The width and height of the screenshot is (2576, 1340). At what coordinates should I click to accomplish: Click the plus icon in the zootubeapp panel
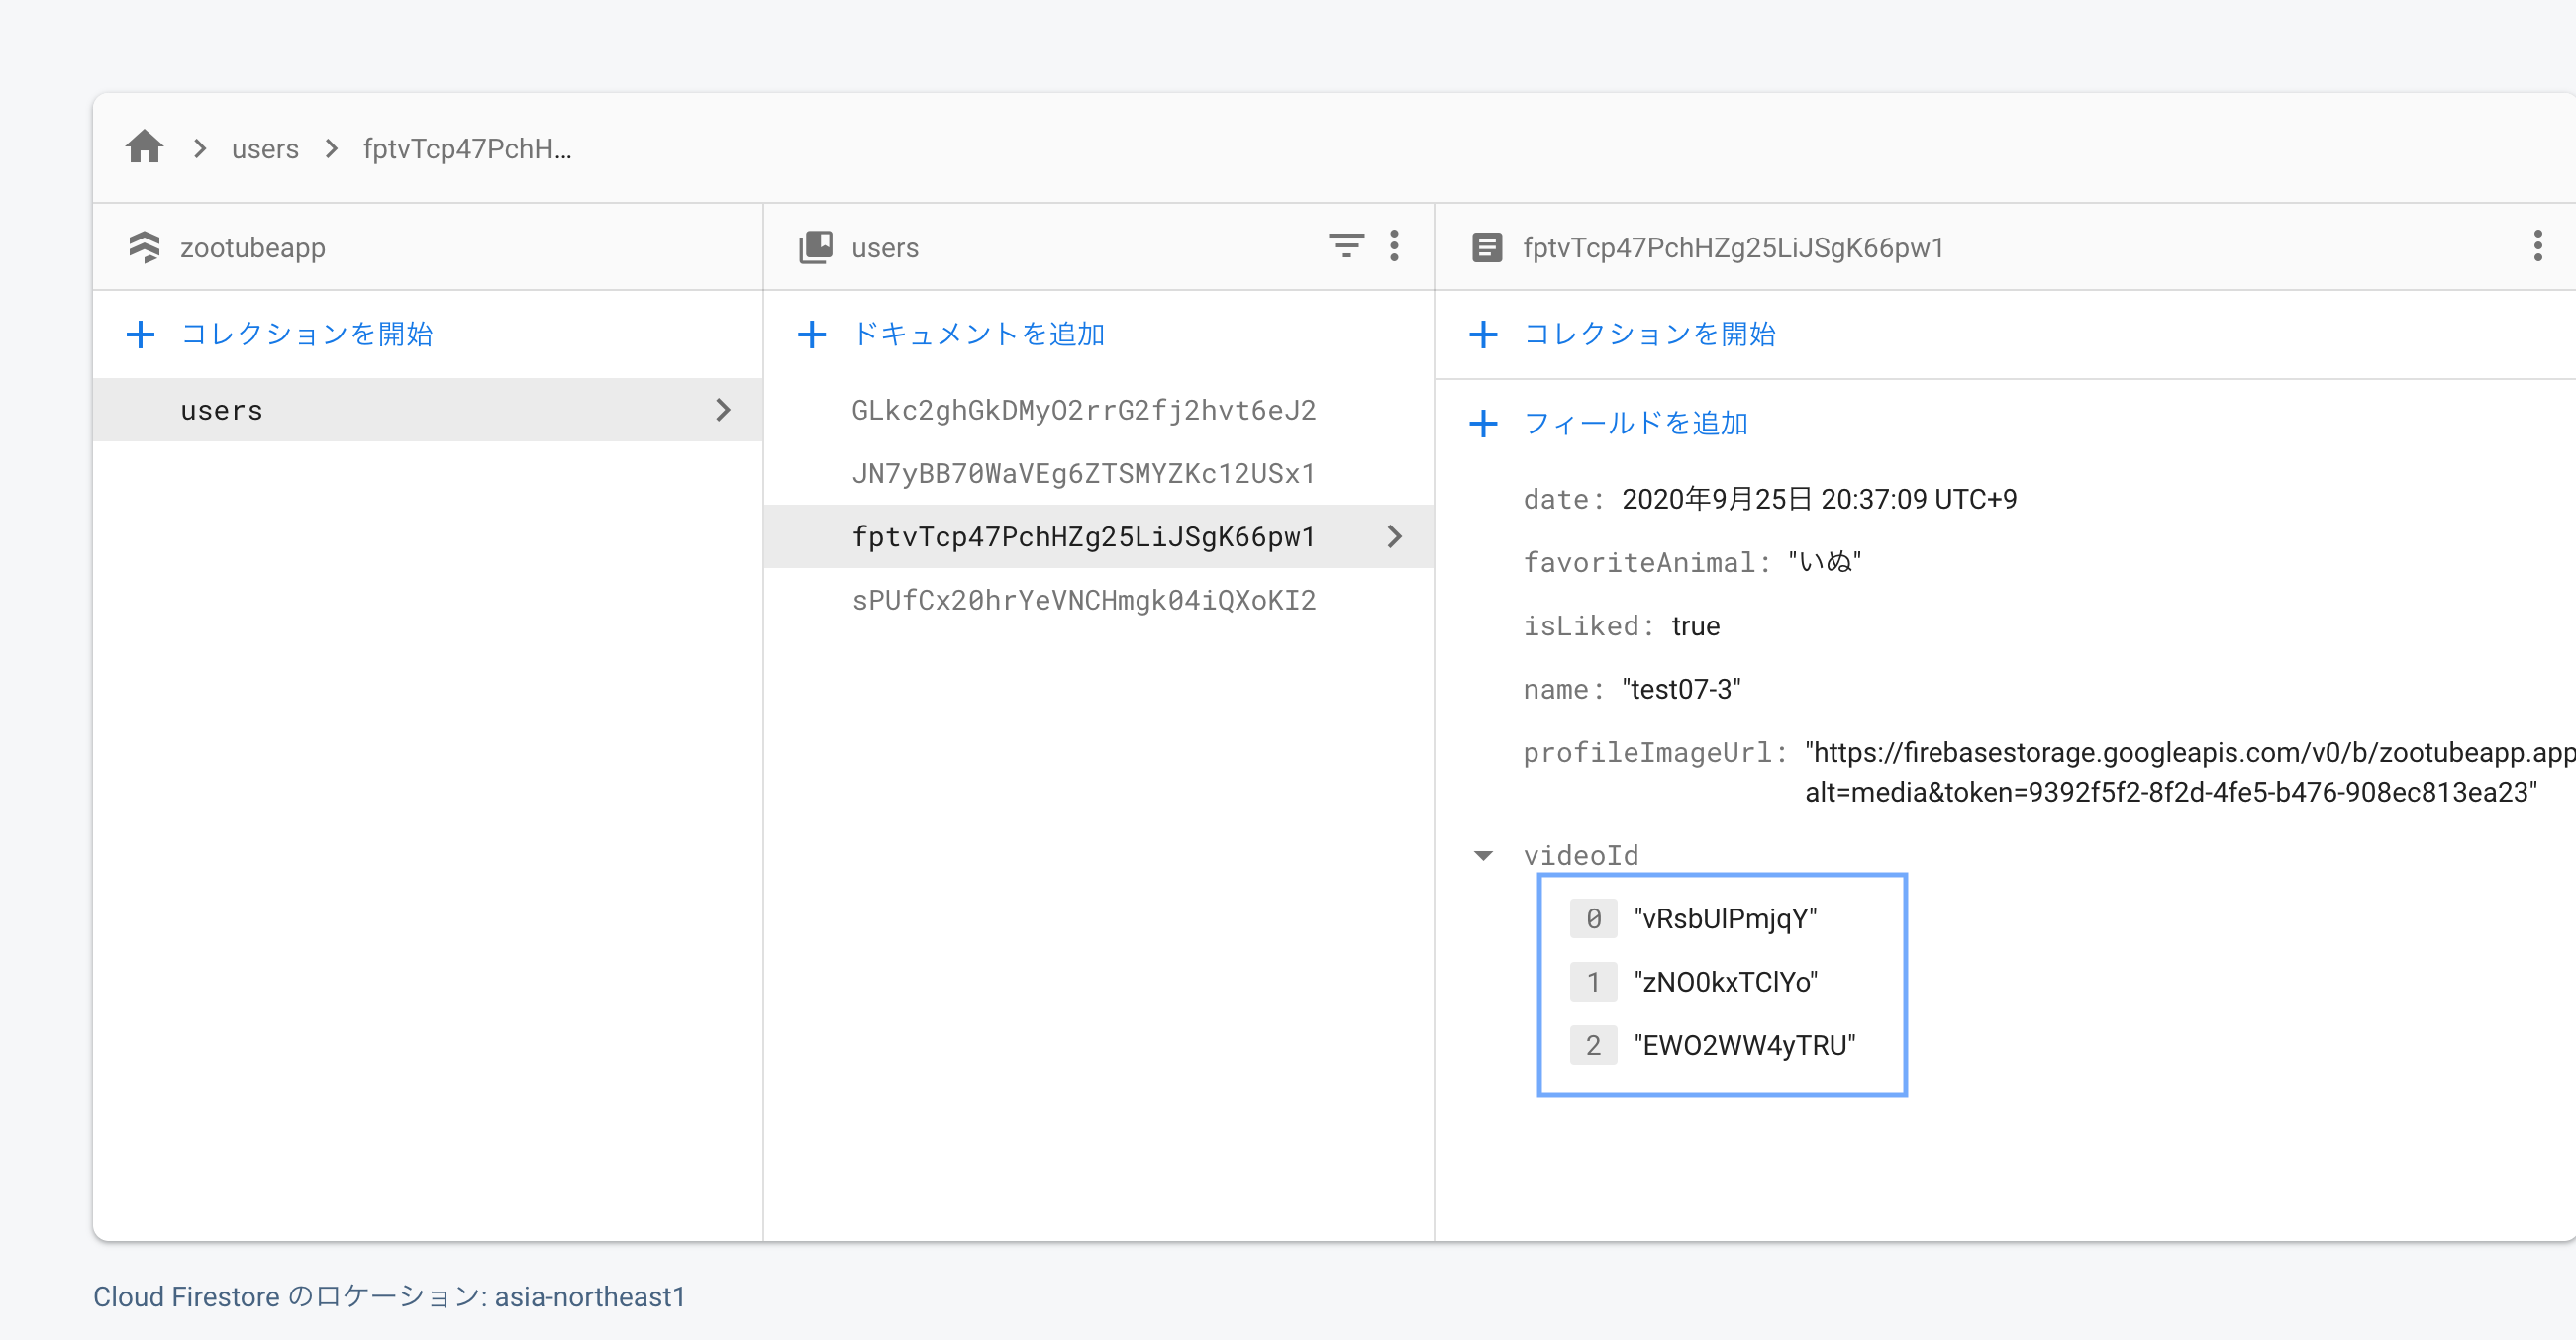[140, 334]
